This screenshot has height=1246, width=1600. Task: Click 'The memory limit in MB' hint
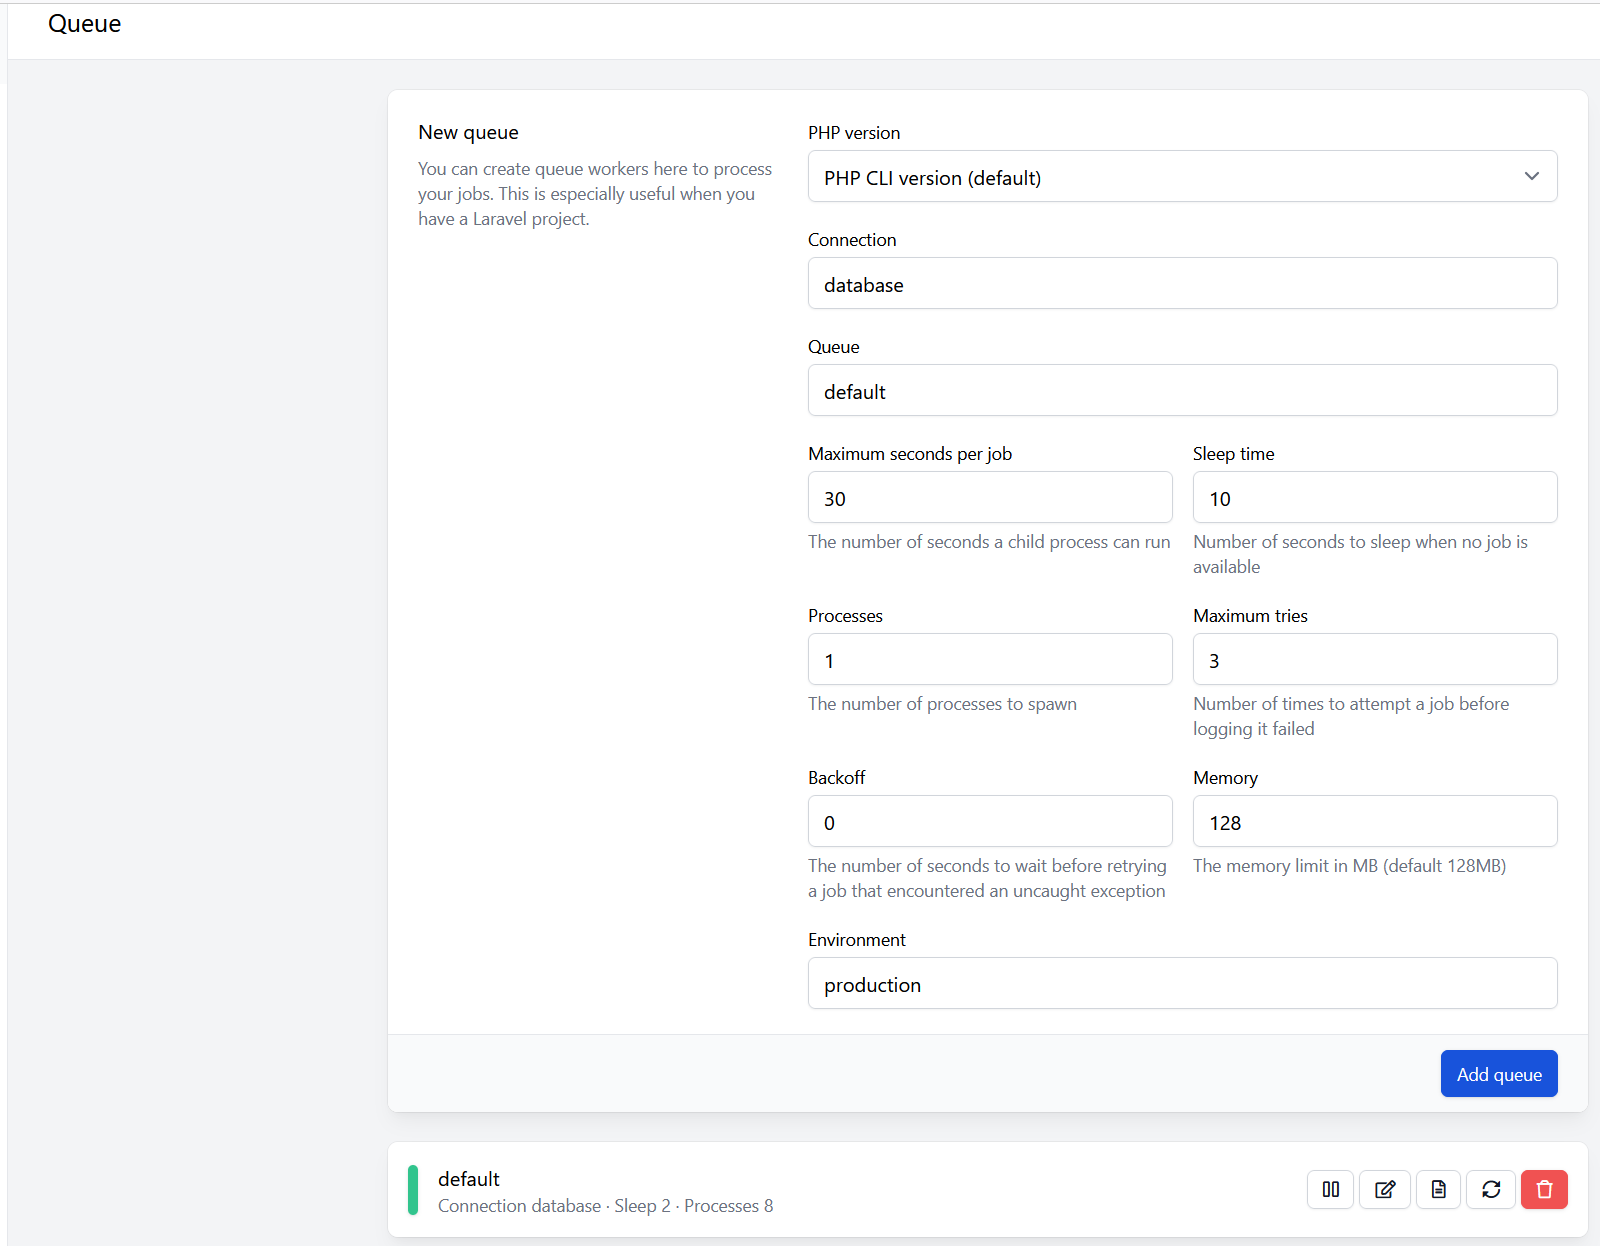(1349, 866)
